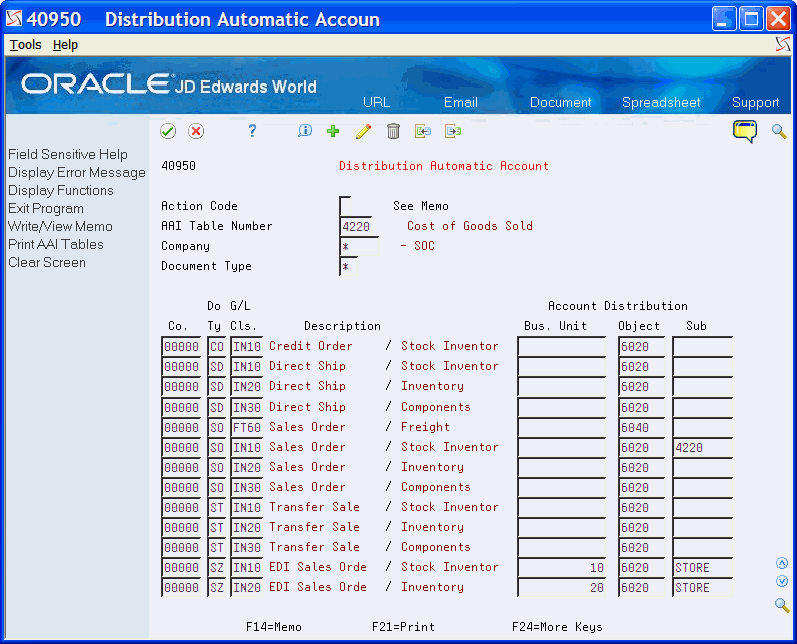This screenshot has height=644, width=797.
Task: Click the trash can delete icon
Action: pos(393,131)
